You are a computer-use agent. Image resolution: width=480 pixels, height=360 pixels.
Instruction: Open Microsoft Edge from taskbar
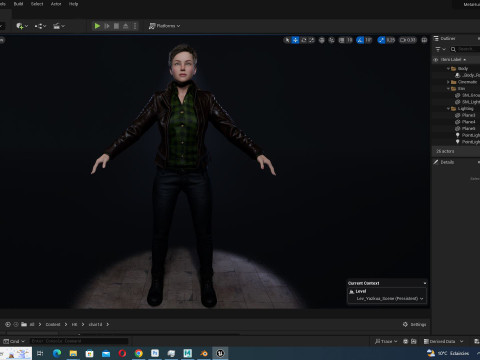pyautogui.click(x=57, y=353)
